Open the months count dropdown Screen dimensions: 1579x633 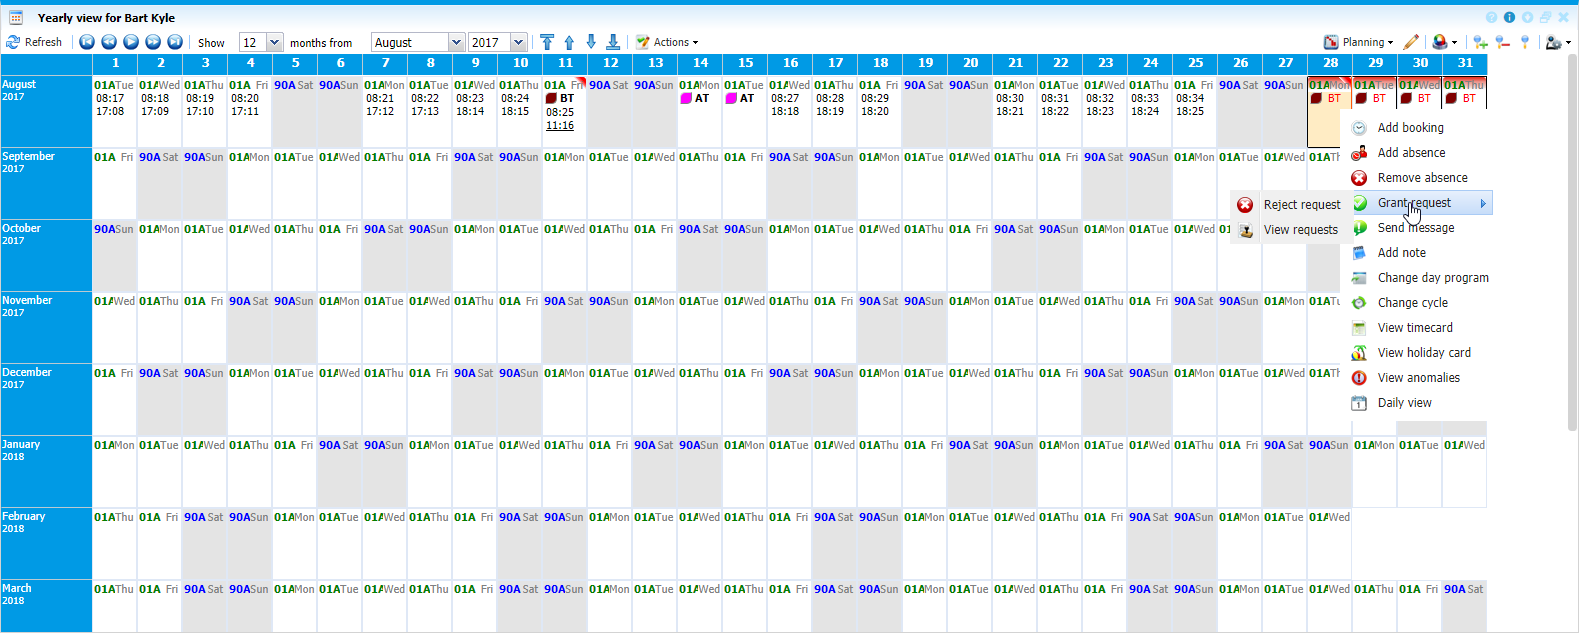tap(274, 42)
